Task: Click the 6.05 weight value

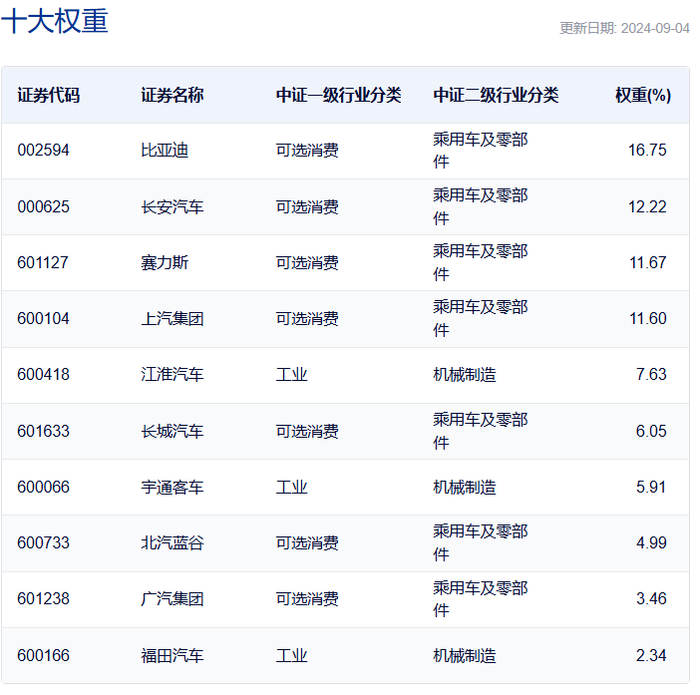Action: [651, 432]
